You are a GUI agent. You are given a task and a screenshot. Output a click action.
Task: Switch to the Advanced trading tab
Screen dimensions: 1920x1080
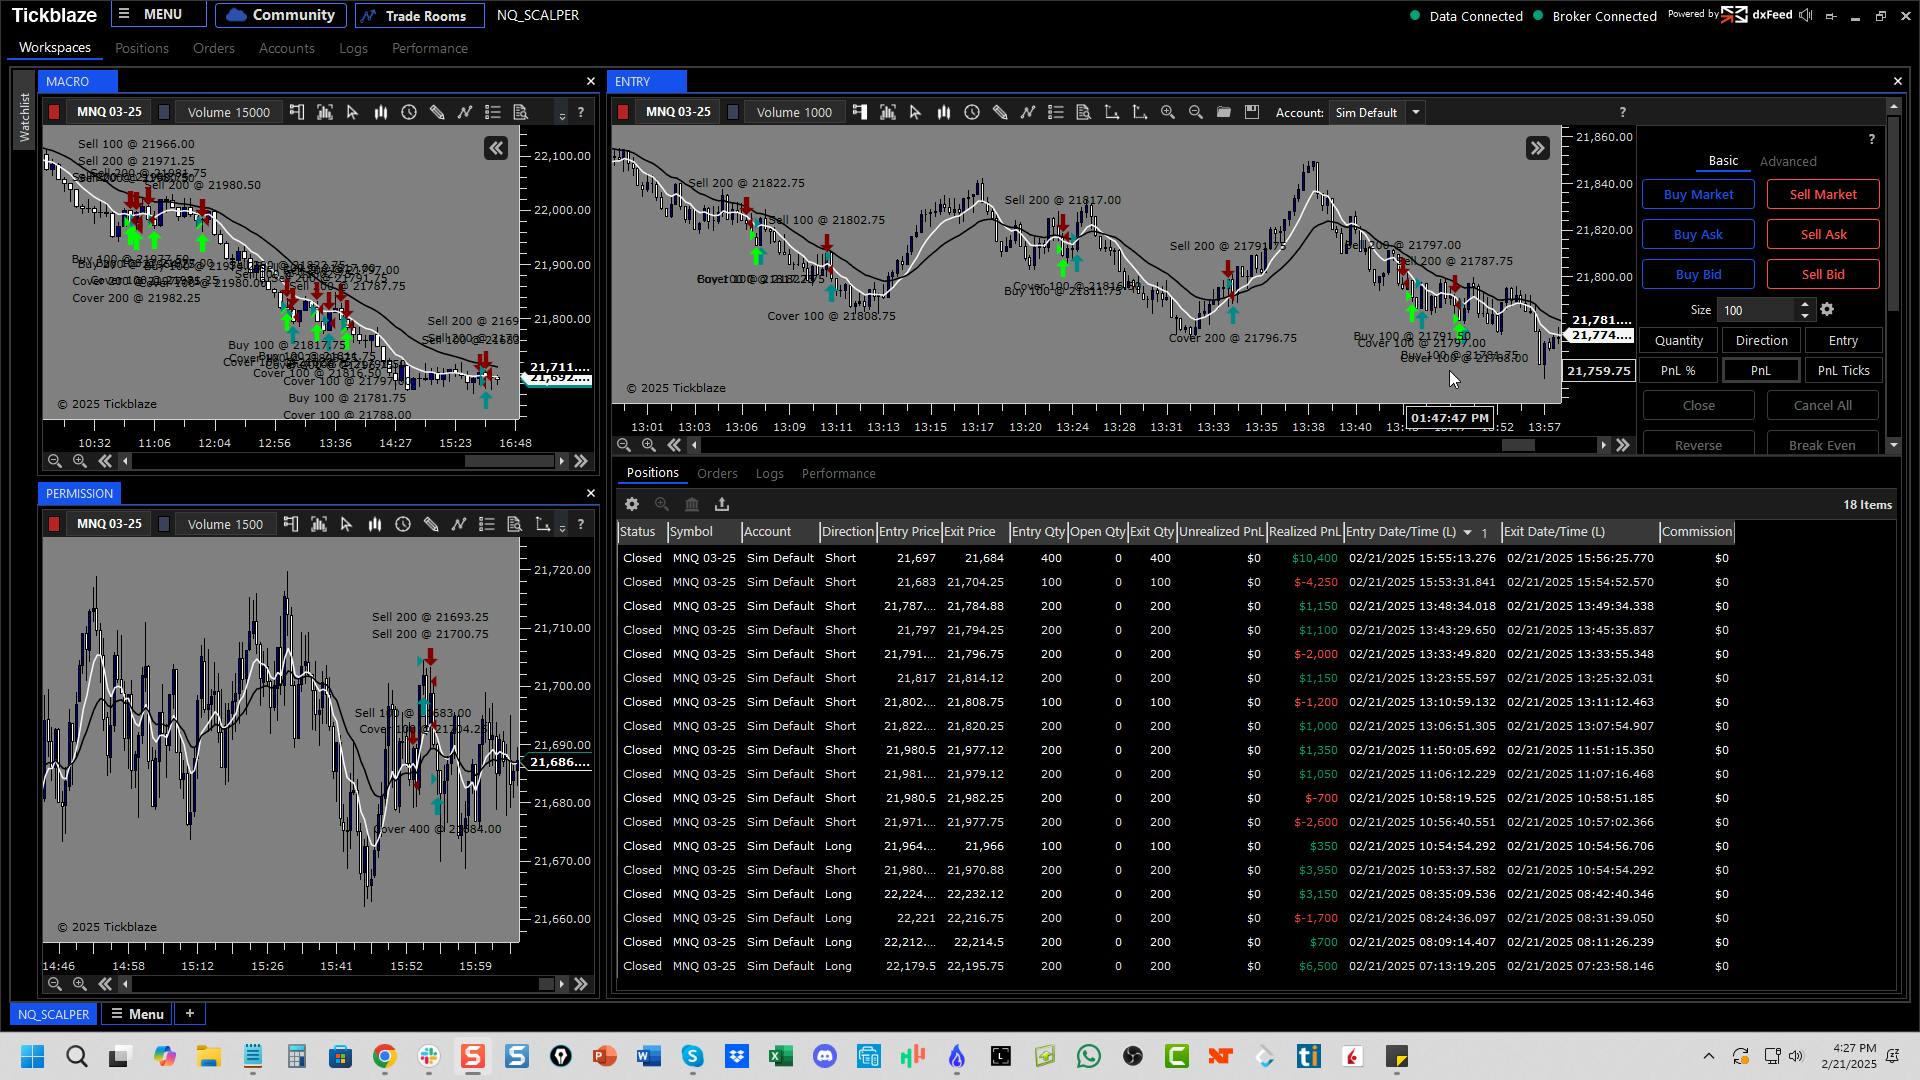(x=1788, y=162)
